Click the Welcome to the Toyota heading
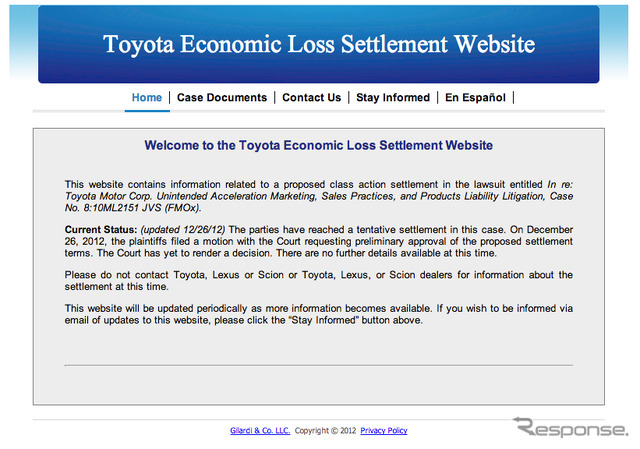 (x=318, y=145)
